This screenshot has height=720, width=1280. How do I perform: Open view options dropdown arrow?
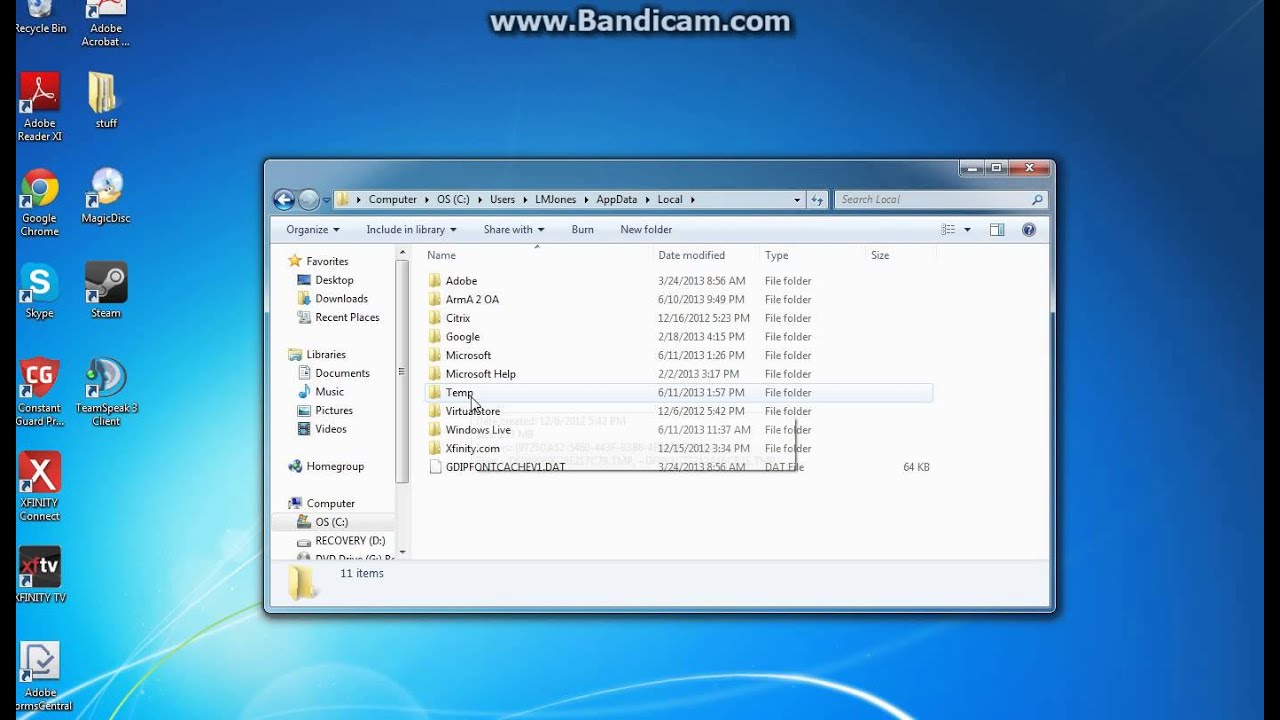[x=967, y=229]
